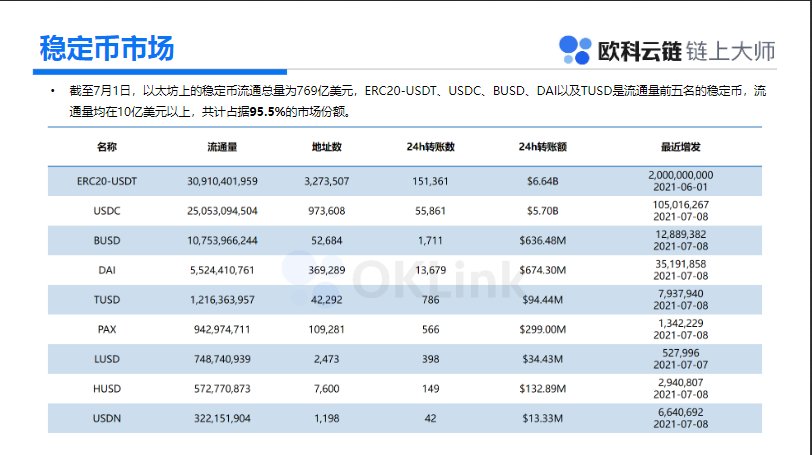
Task: Click circulation value 942,974,711
Action: coord(222,329)
